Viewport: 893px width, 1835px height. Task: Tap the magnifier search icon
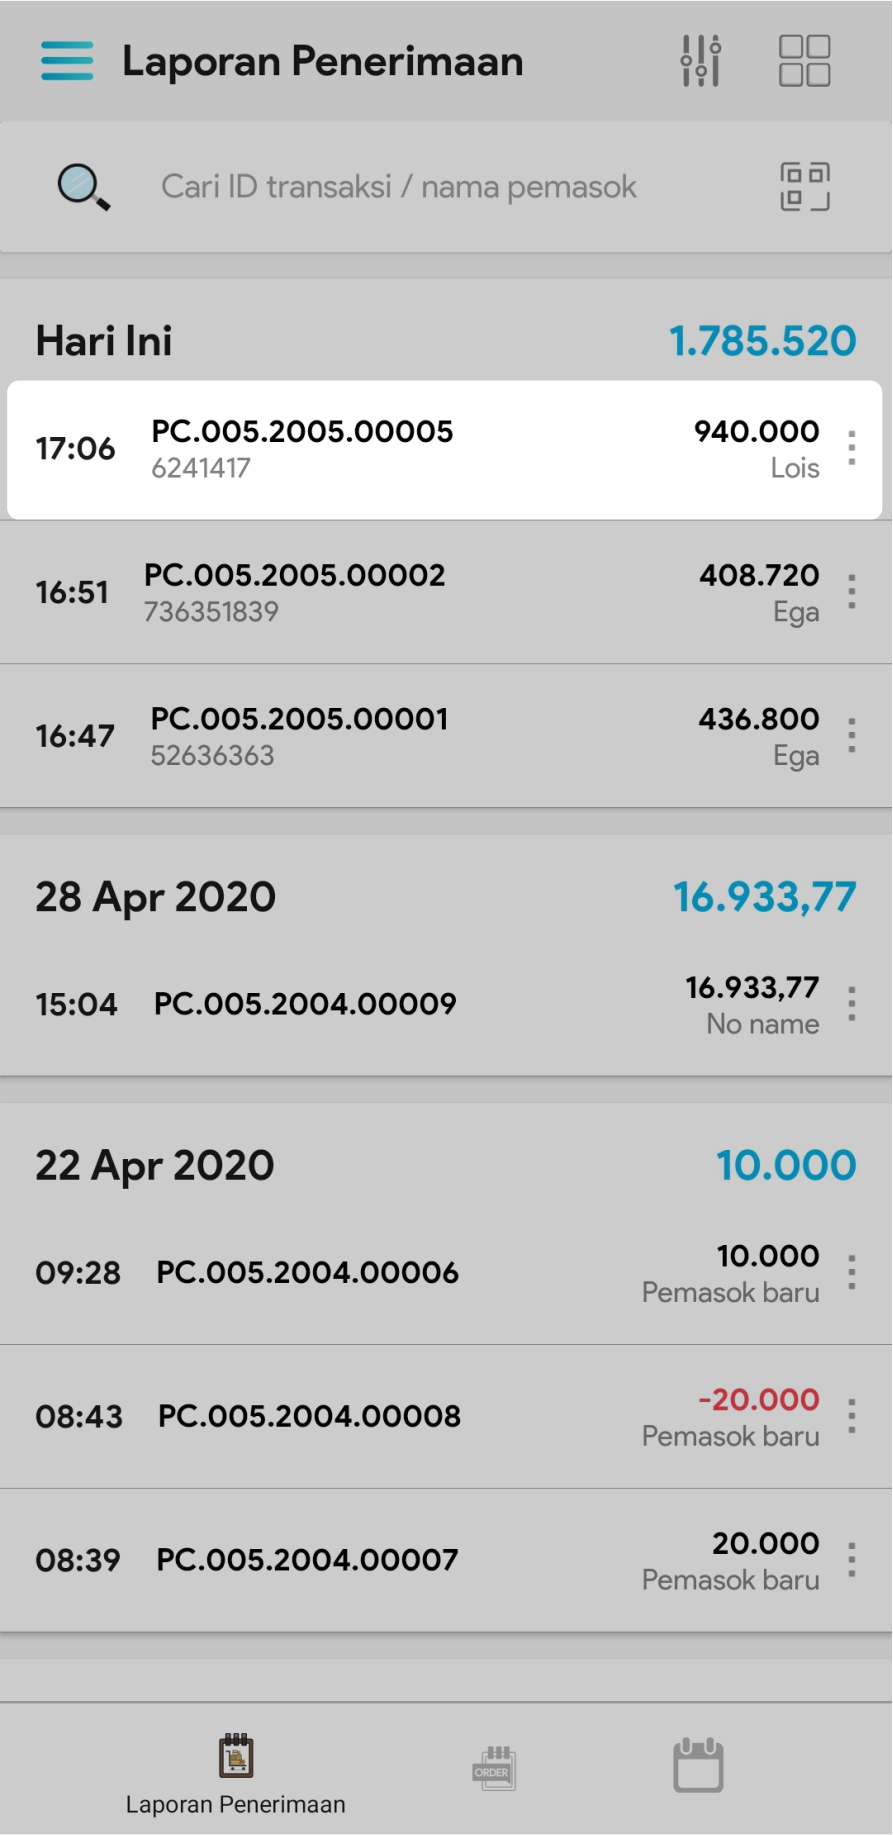click(x=84, y=187)
